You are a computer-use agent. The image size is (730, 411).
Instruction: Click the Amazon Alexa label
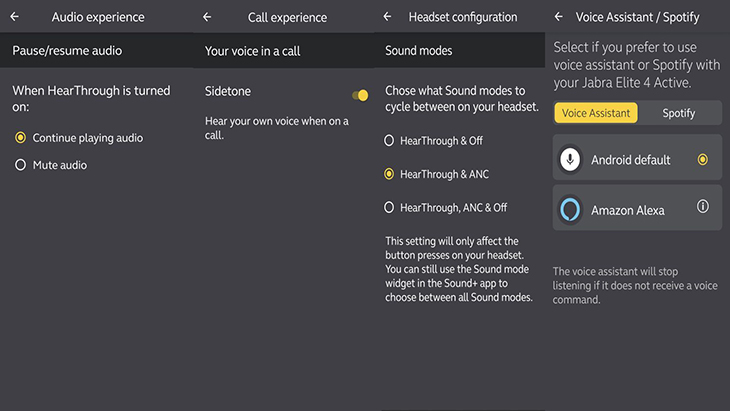click(628, 210)
